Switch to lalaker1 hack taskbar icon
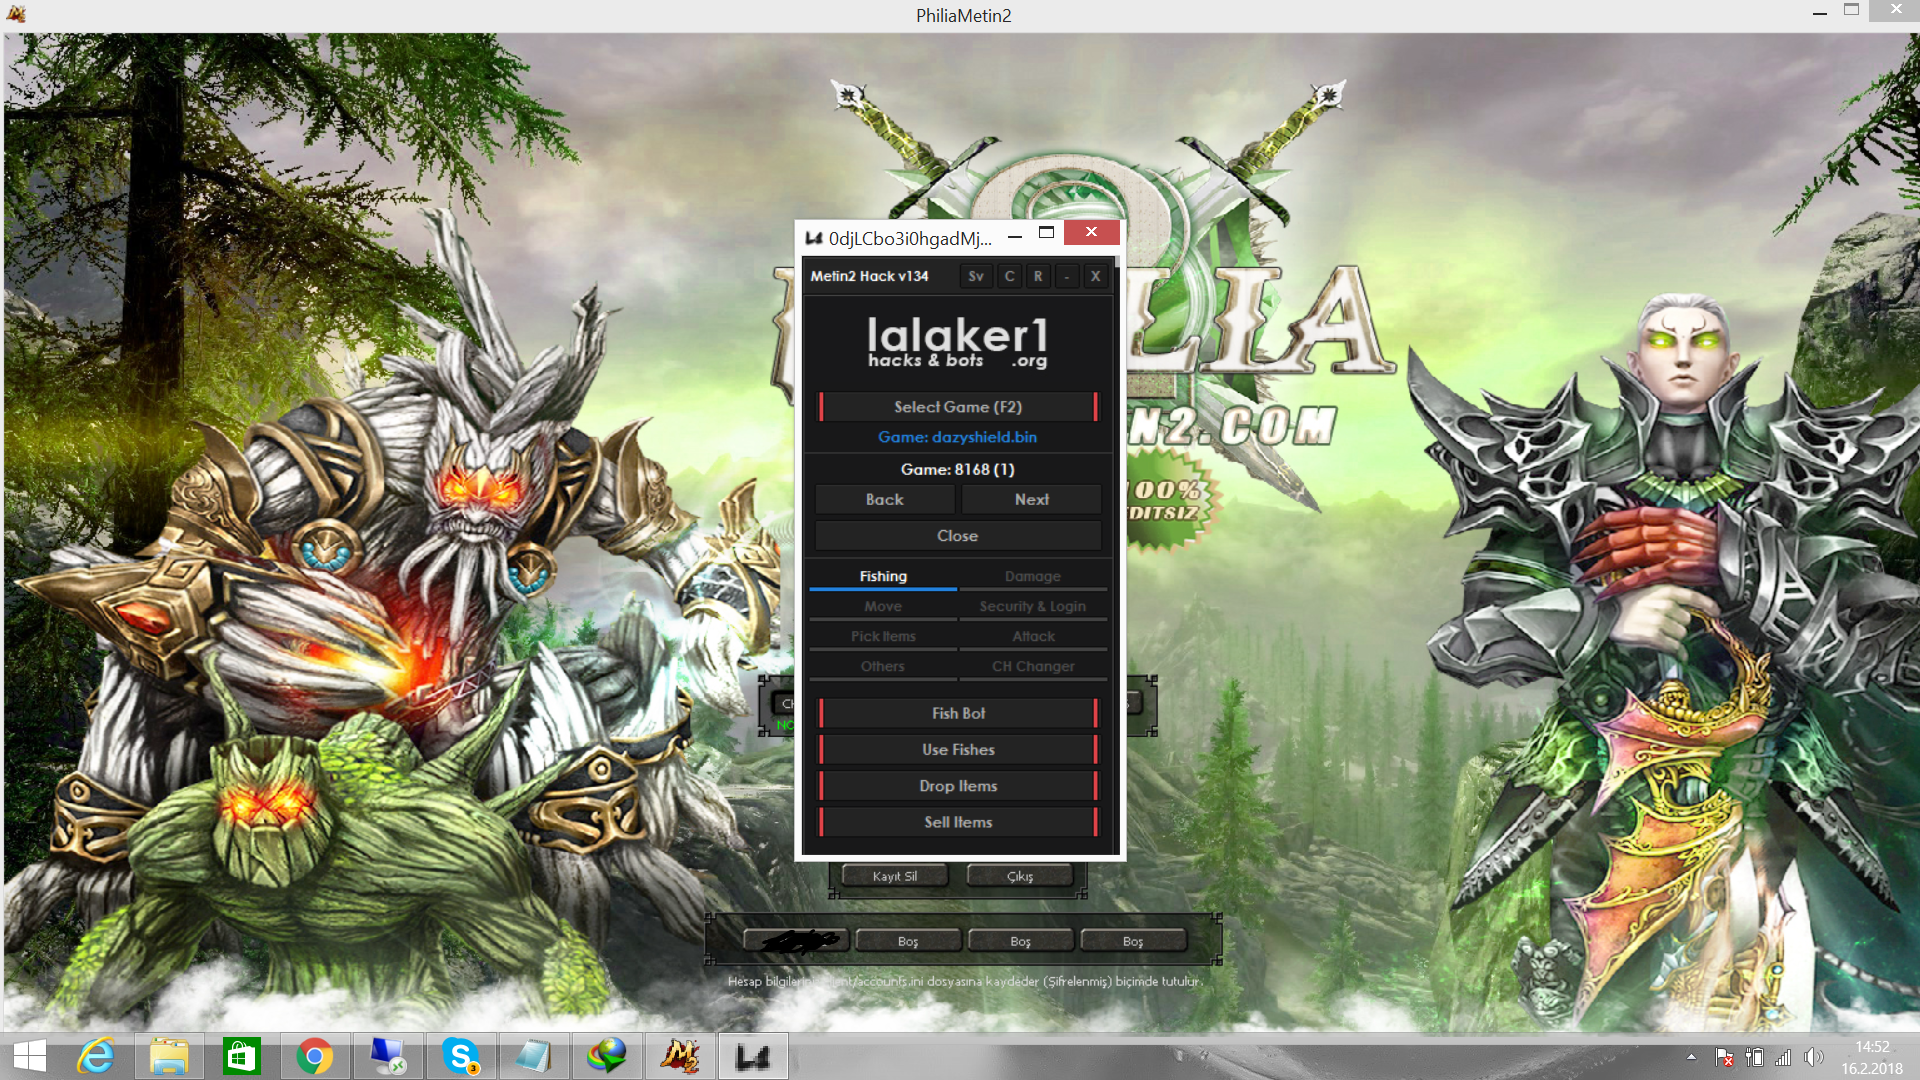The width and height of the screenshot is (1920, 1080). (753, 1057)
